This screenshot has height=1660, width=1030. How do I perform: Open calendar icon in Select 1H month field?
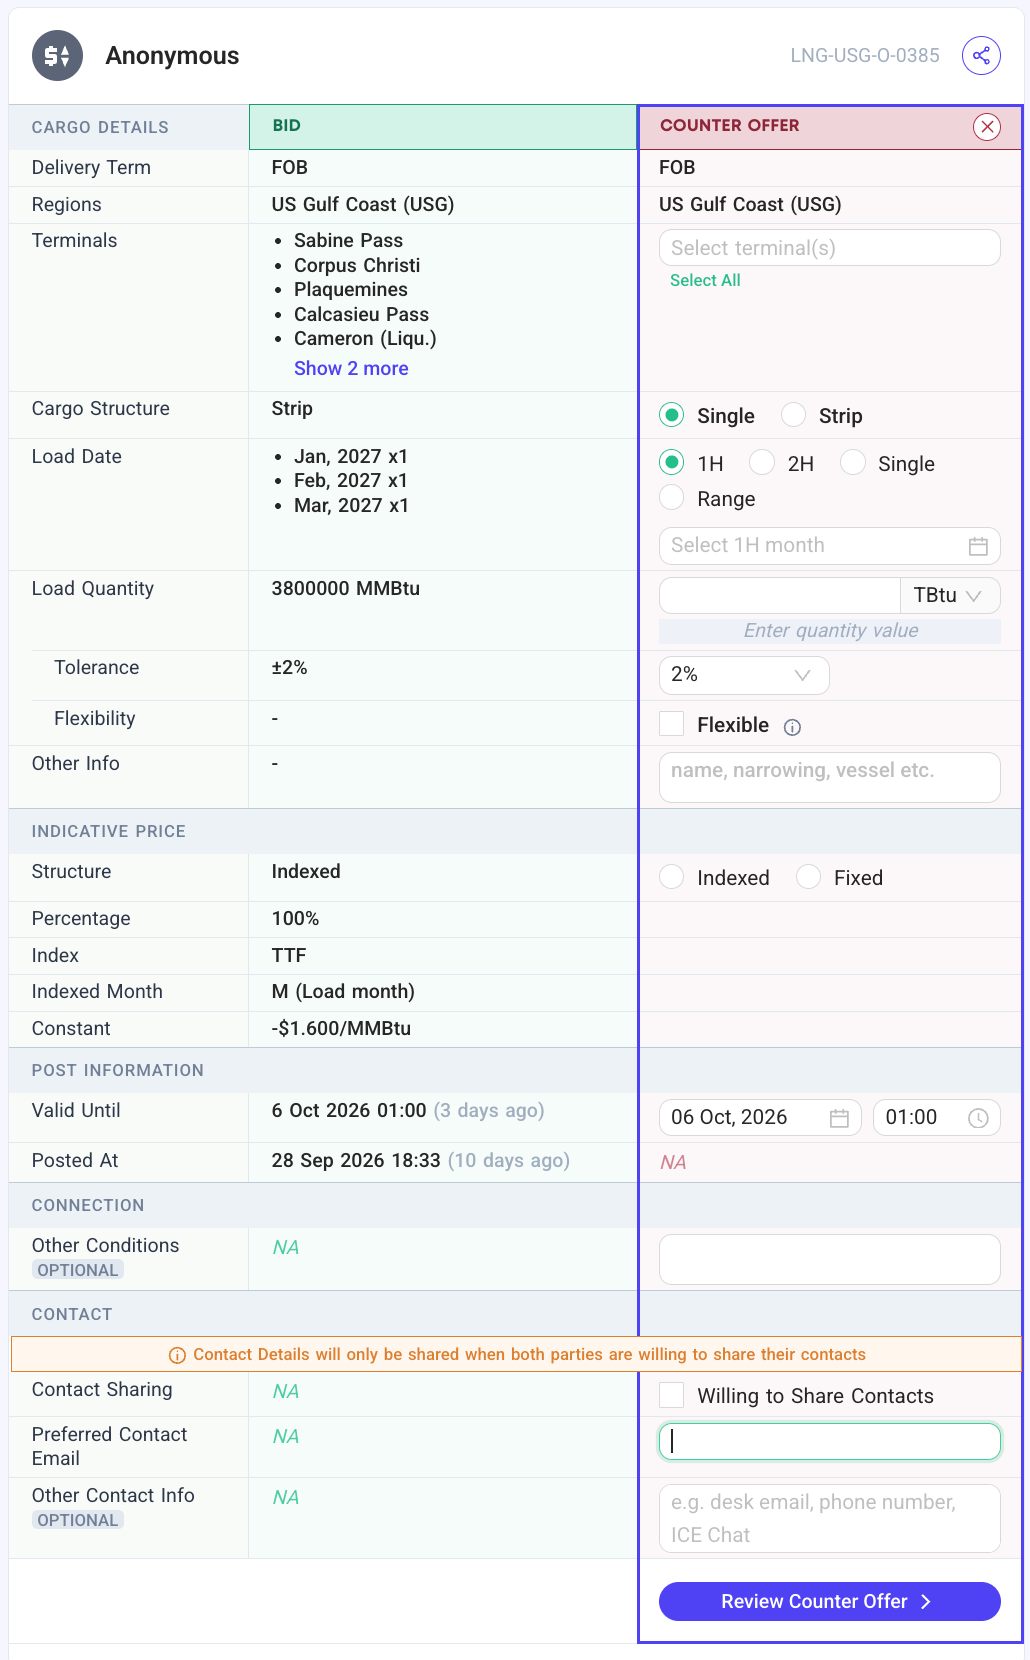[978, 546]
